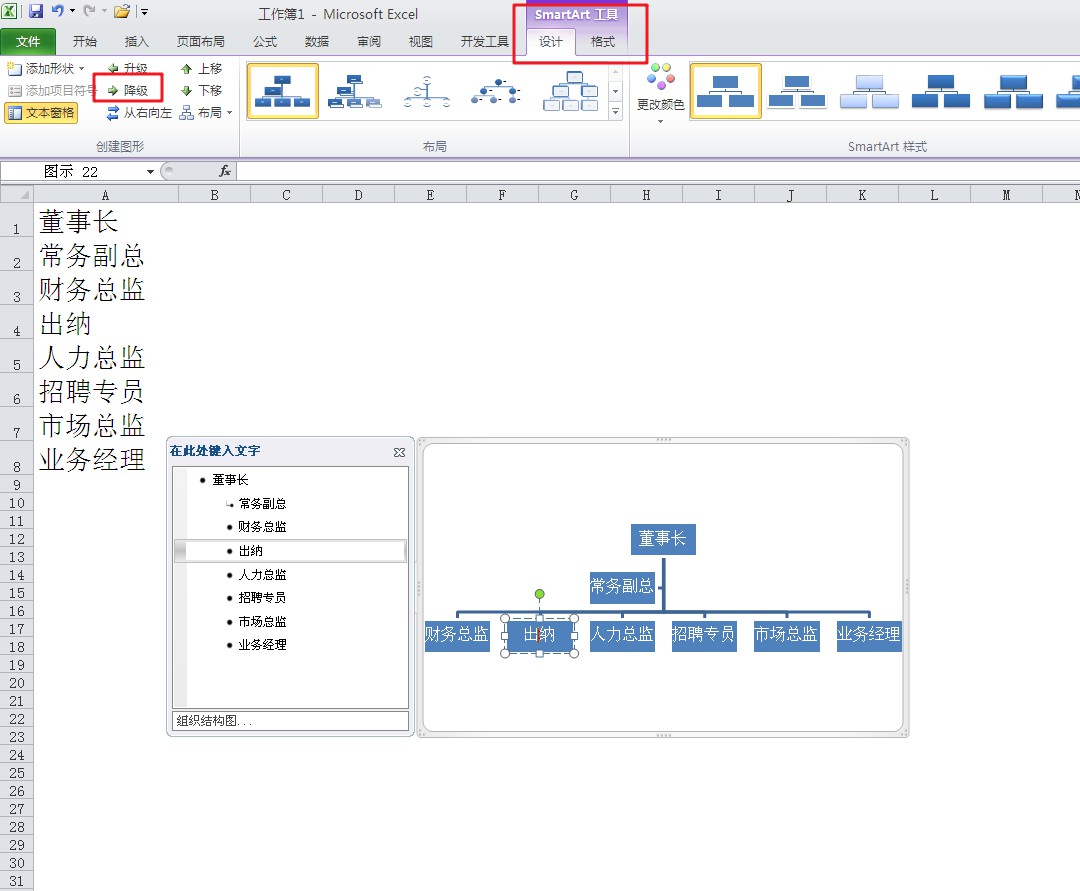Click the Excel application icon in title bar
The image size is (1080, 891).
10,11
